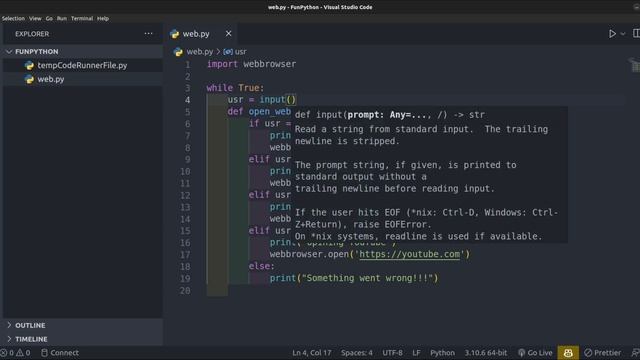Open the Run menu

pos(62,18)
